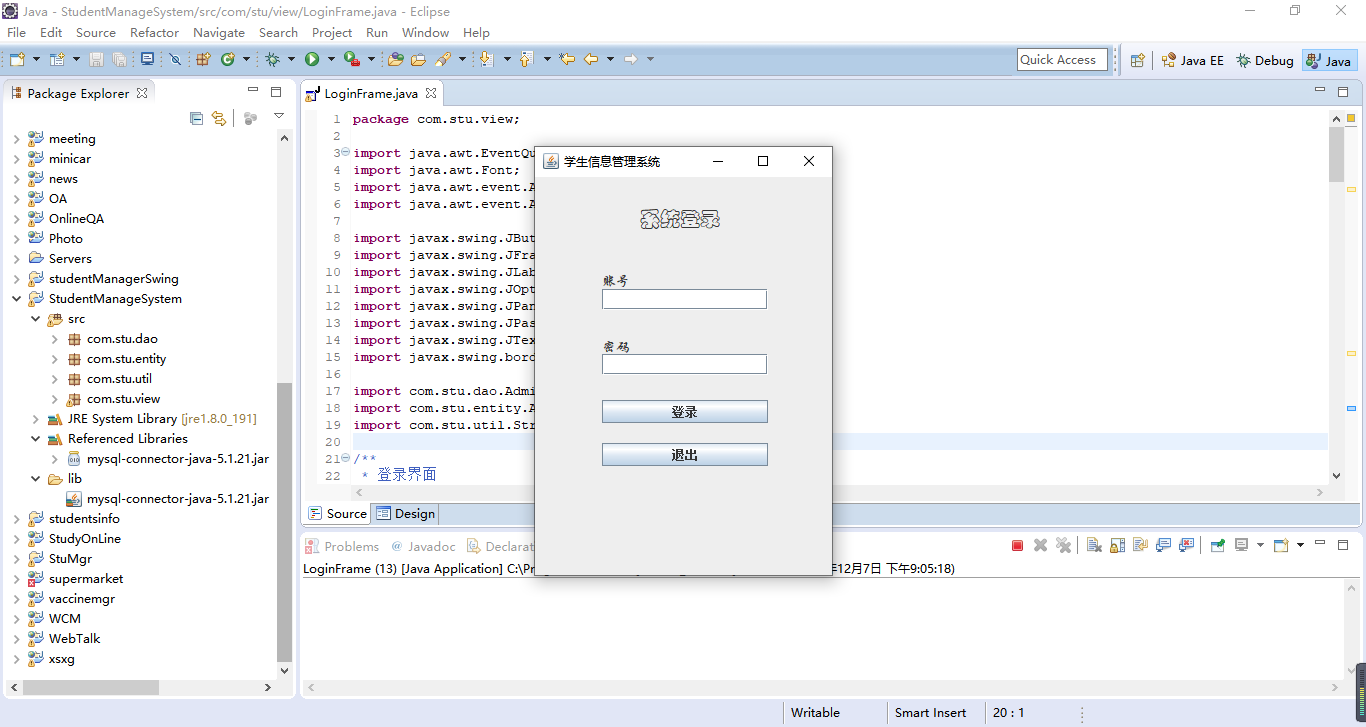Image resolution: width=1366 pixels, height=727 pixels.
Task: Open the Navigate menu
Action: 219,32
